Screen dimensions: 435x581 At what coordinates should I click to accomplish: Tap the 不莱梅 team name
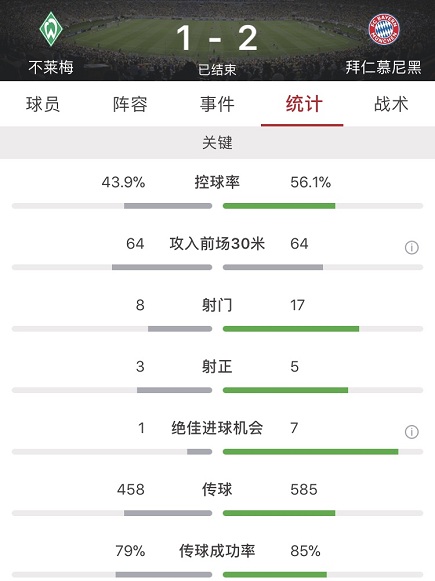(51, 67)
